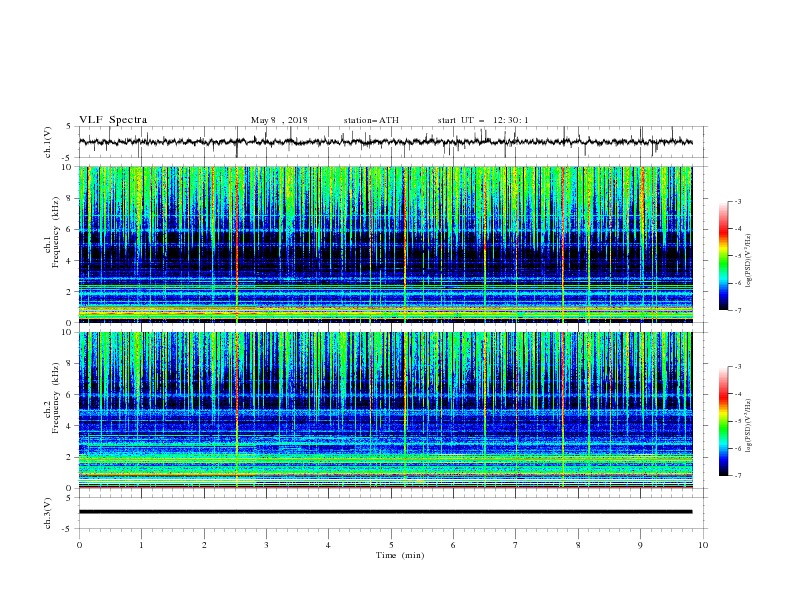Click the ch.3 flat black waveform trace

pos(385,512)
